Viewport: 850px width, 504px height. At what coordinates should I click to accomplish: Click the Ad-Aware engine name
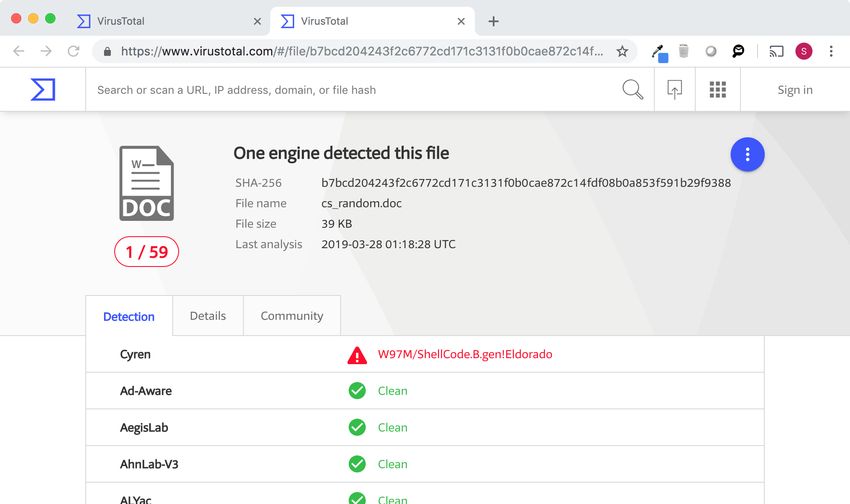coord(146,391)
